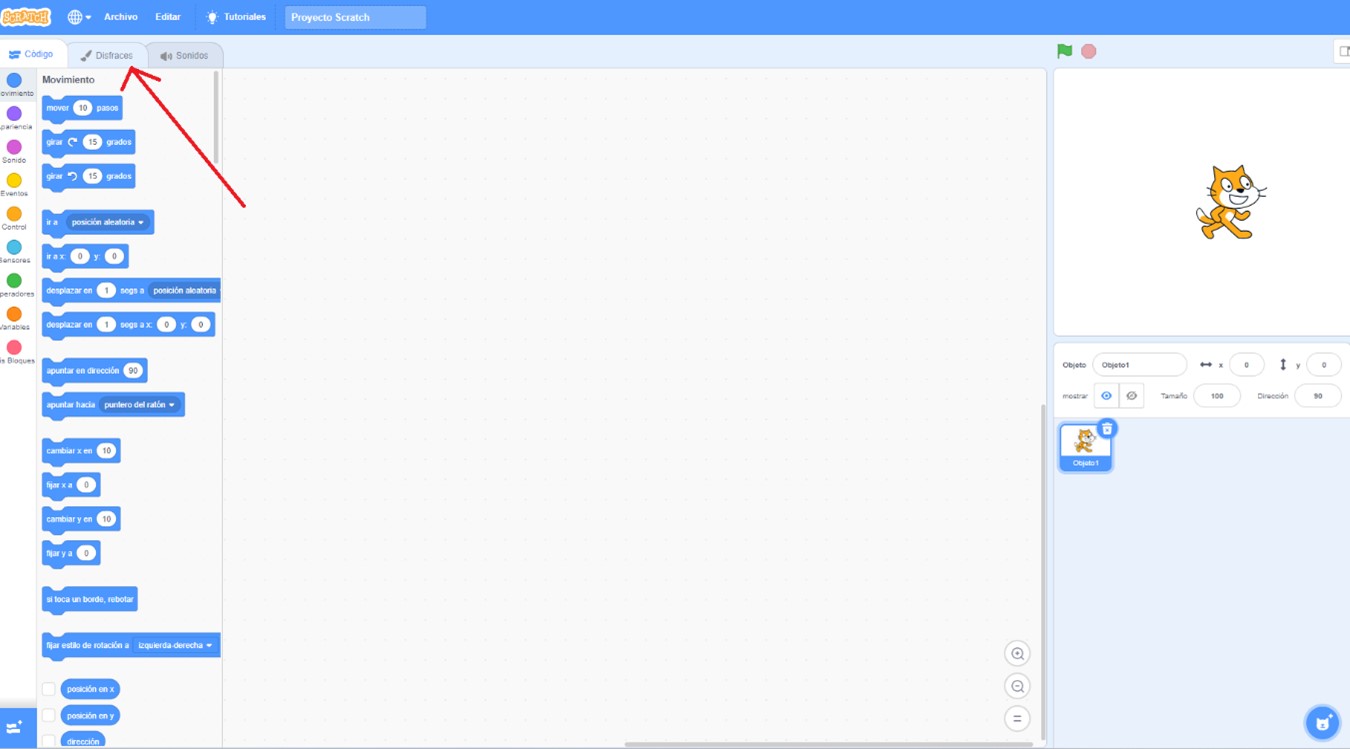Image resolution: width=1350 pixels, height=749 pixels.
Task: Zoom out on the code workspace
Action: coord(1017,687)
